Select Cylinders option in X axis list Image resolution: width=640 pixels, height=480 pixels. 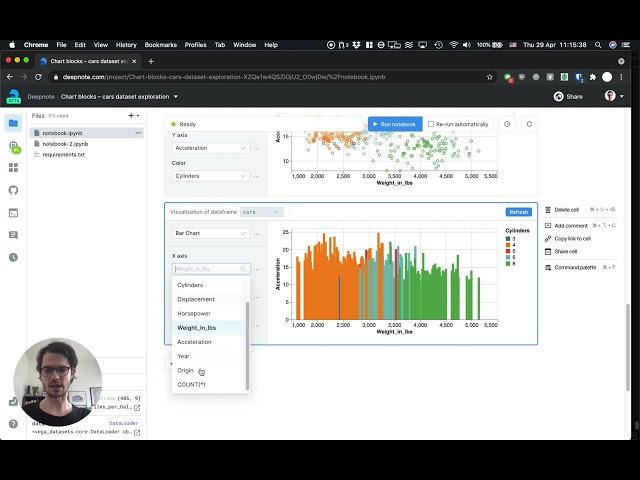(x=209, y=285)
